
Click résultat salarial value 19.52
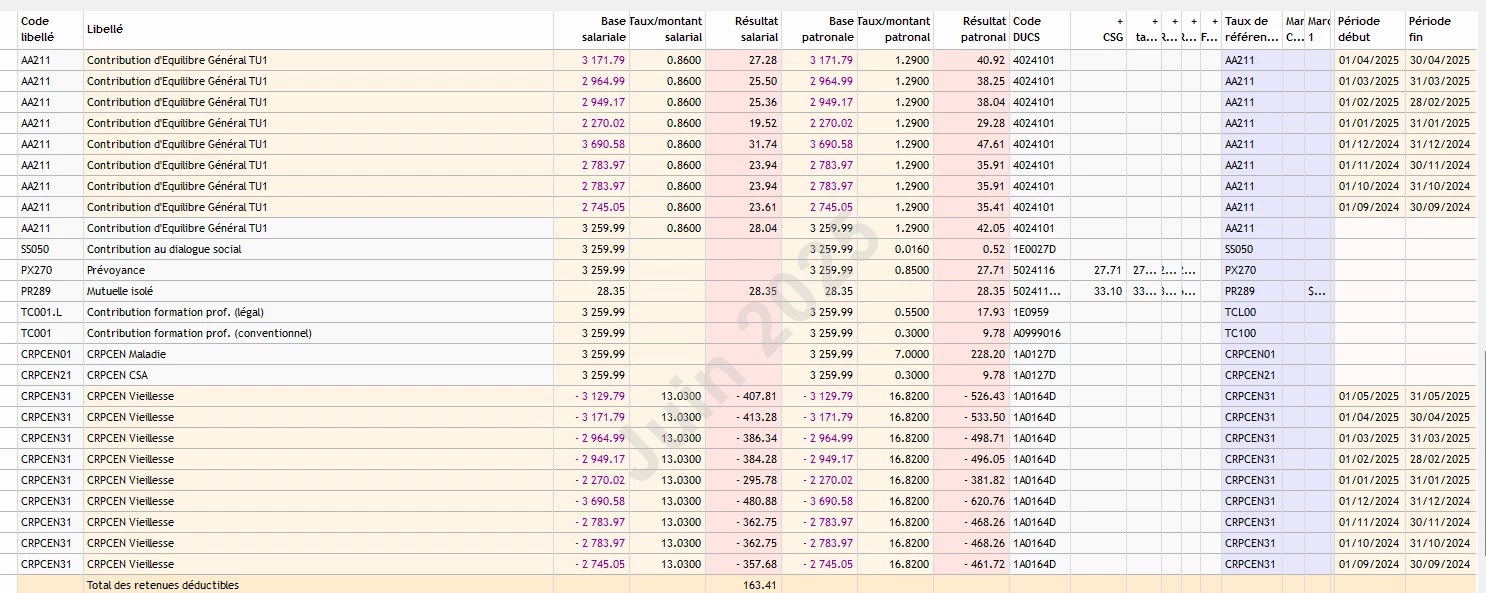coord(763,123)
